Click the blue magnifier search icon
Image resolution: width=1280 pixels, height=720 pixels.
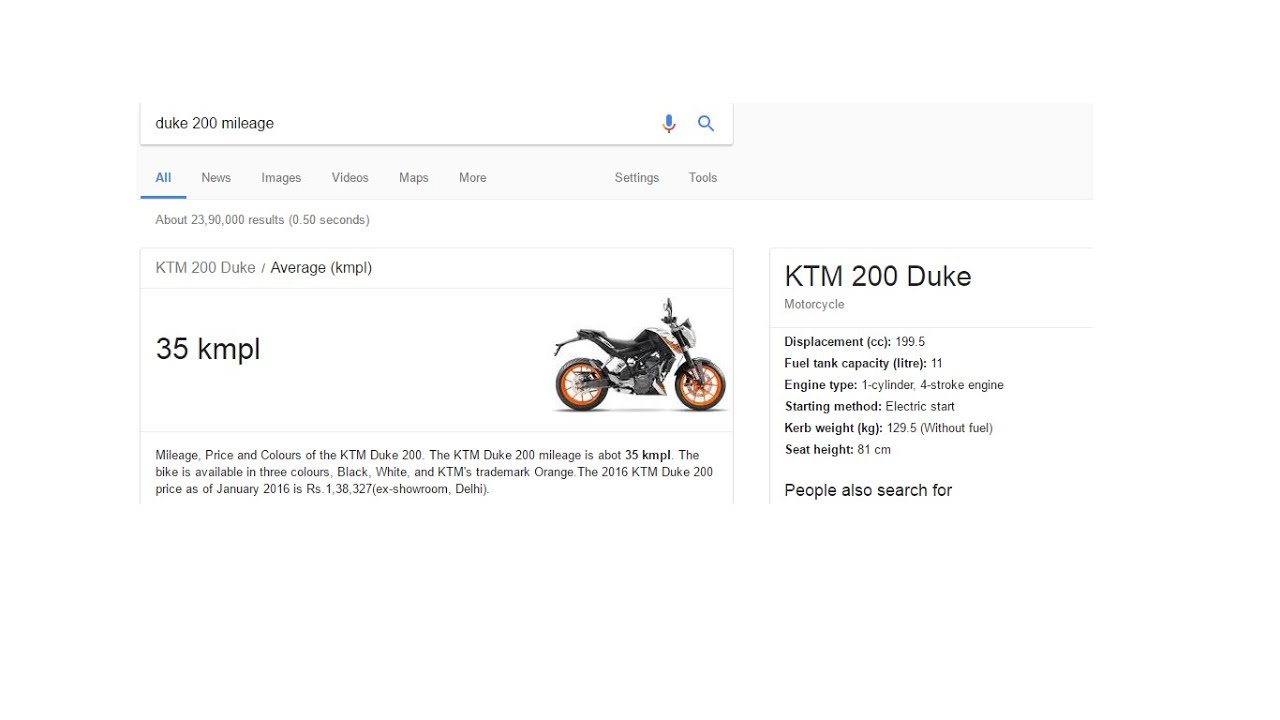click(706, 123)
